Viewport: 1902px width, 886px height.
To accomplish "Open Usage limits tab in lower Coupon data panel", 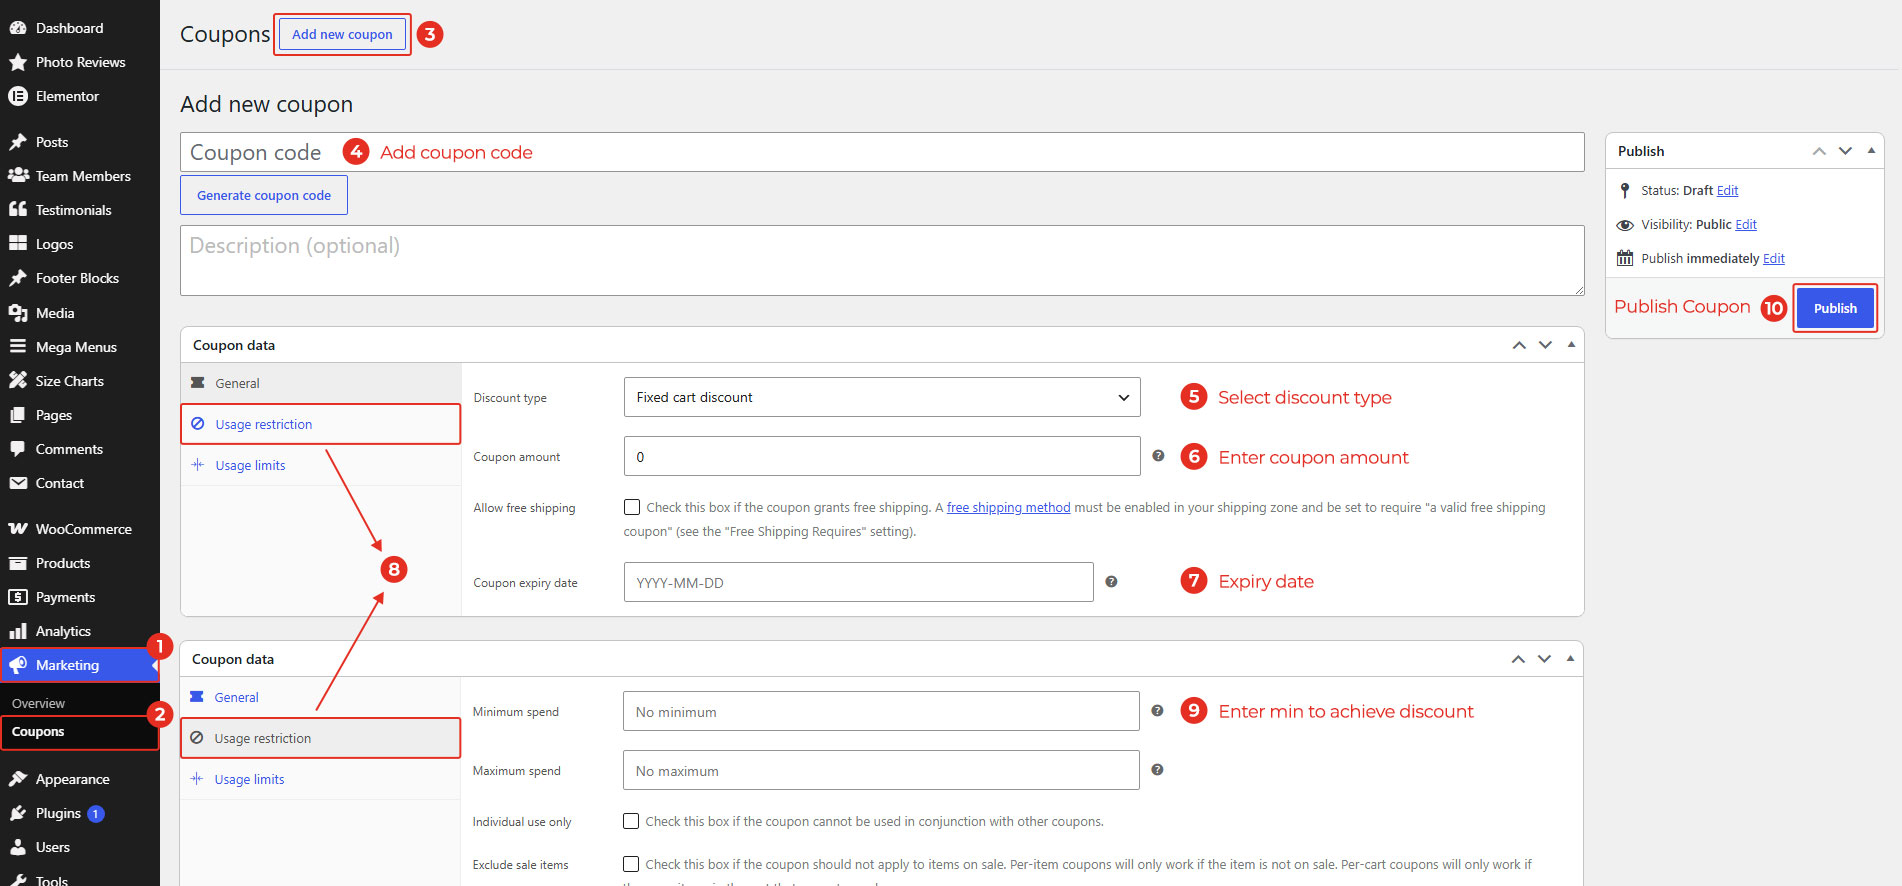I will [x=320, y=779].
